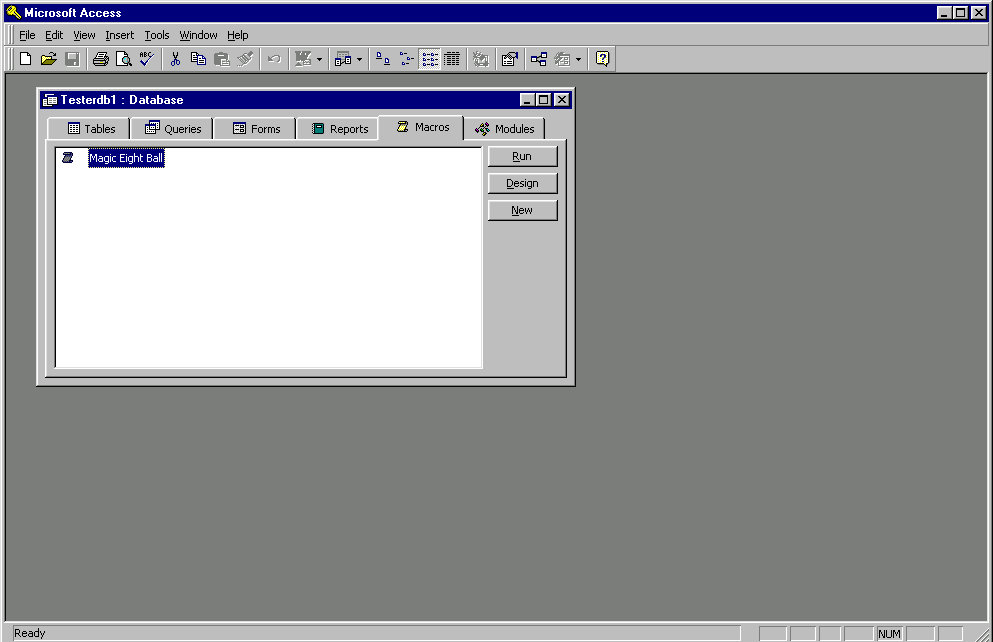Click the Design button
993x642 pixels.
tap(522, 184)
